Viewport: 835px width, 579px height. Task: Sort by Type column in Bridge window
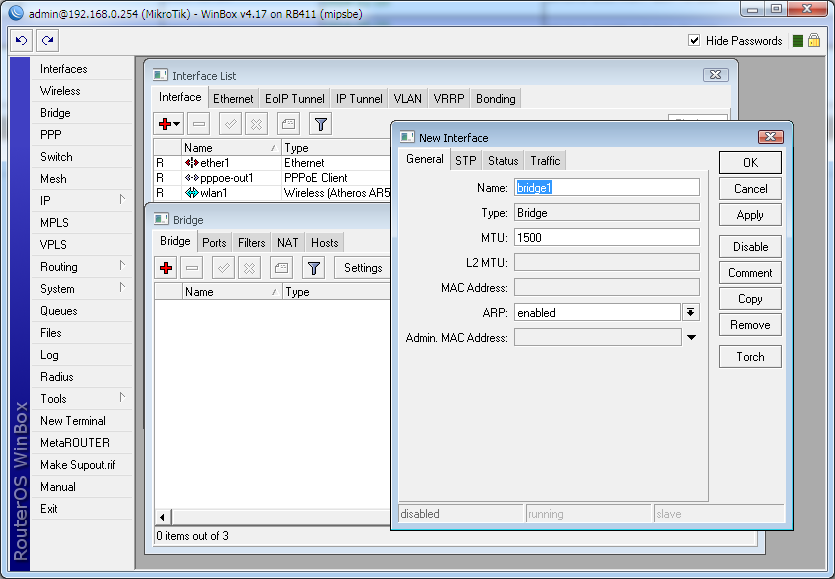click(x=336, y=292)
